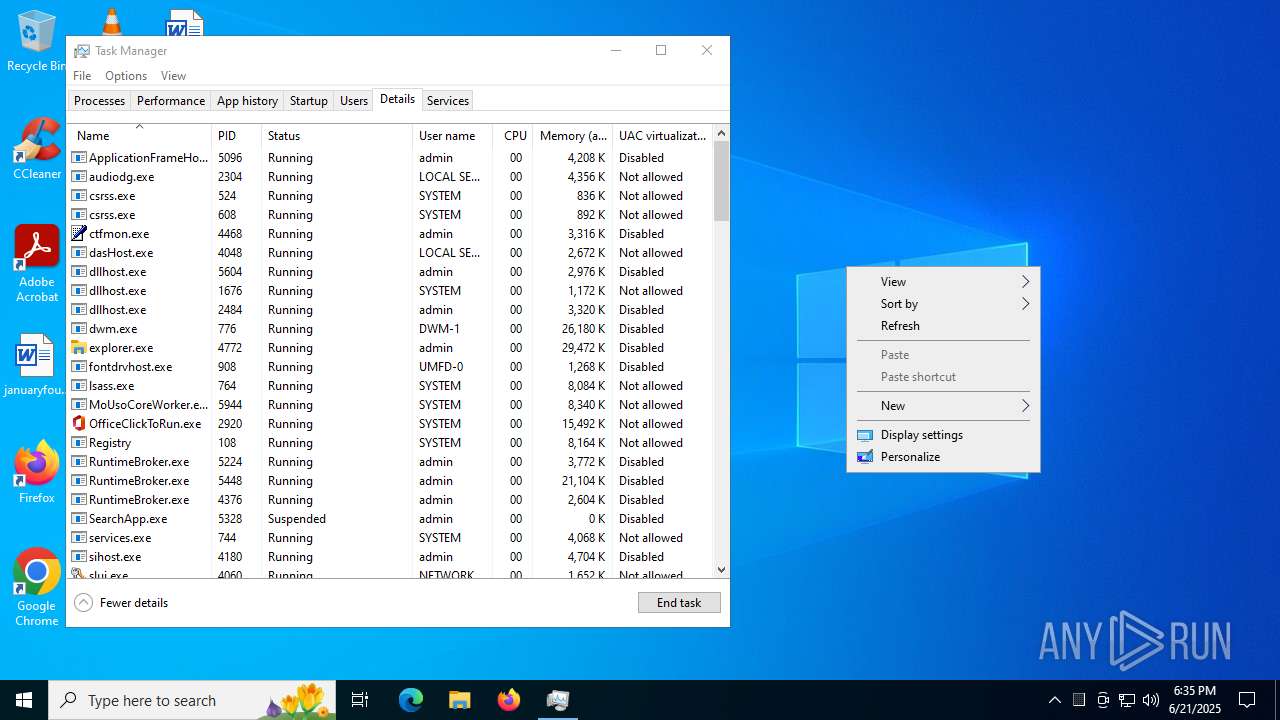
Task: Open the volume control in system tray
Action: point(1151,700)
